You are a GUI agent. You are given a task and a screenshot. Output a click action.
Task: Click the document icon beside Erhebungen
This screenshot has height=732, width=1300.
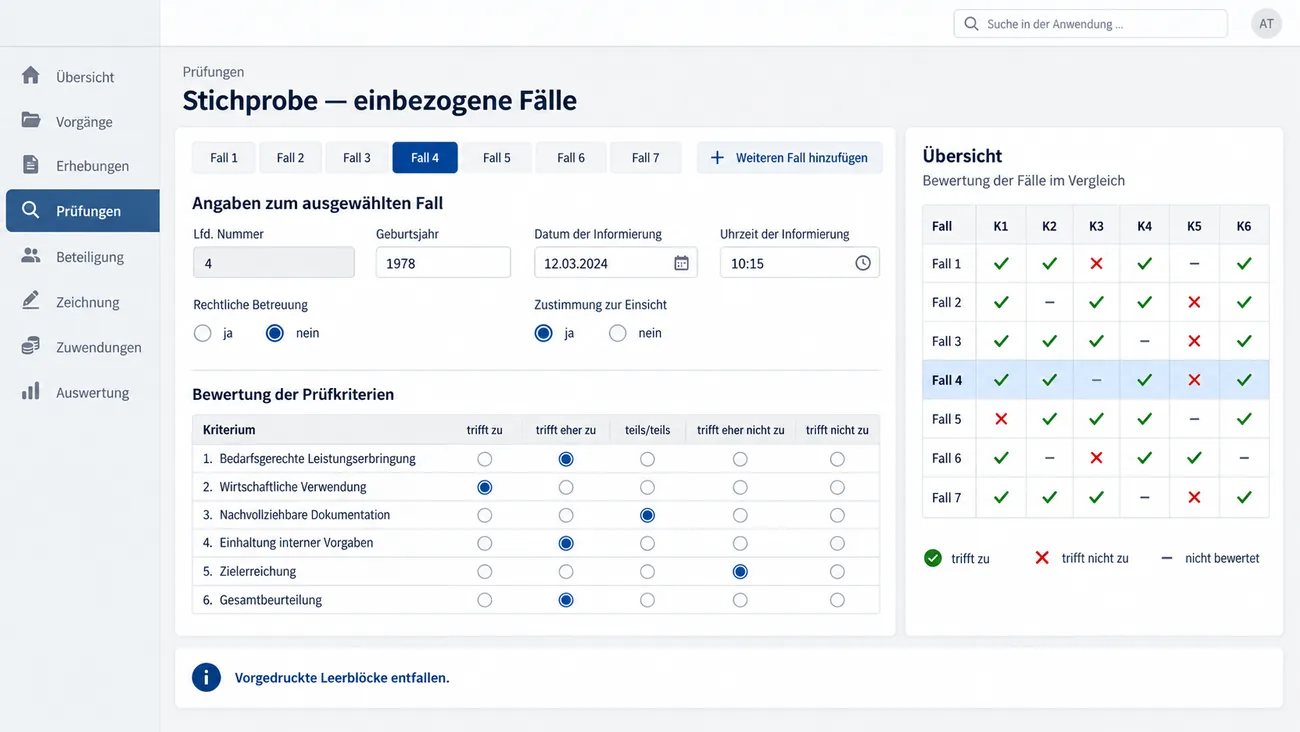pyautogui.click(x=31, y=165)
